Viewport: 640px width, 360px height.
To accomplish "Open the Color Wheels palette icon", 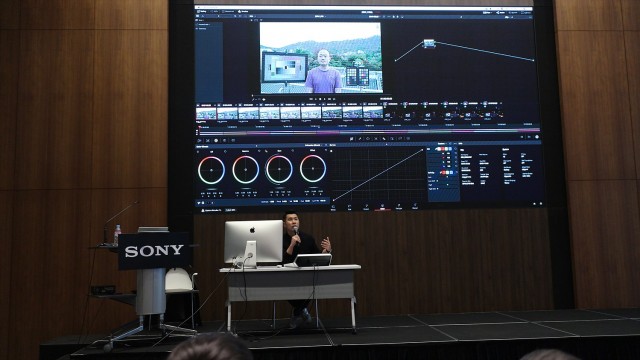I will pyautogui.click(x=216, y=140).
